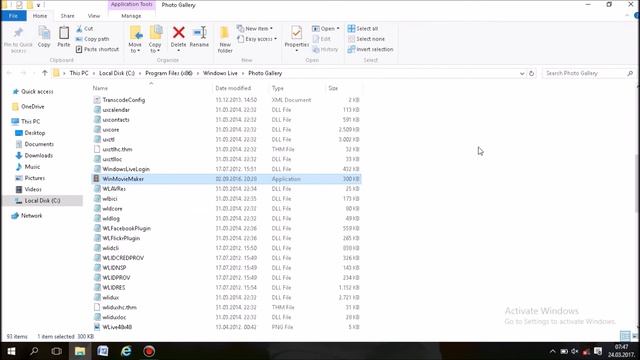
Task: Select the WinMovieMaker application file
Action: point(226,179)
